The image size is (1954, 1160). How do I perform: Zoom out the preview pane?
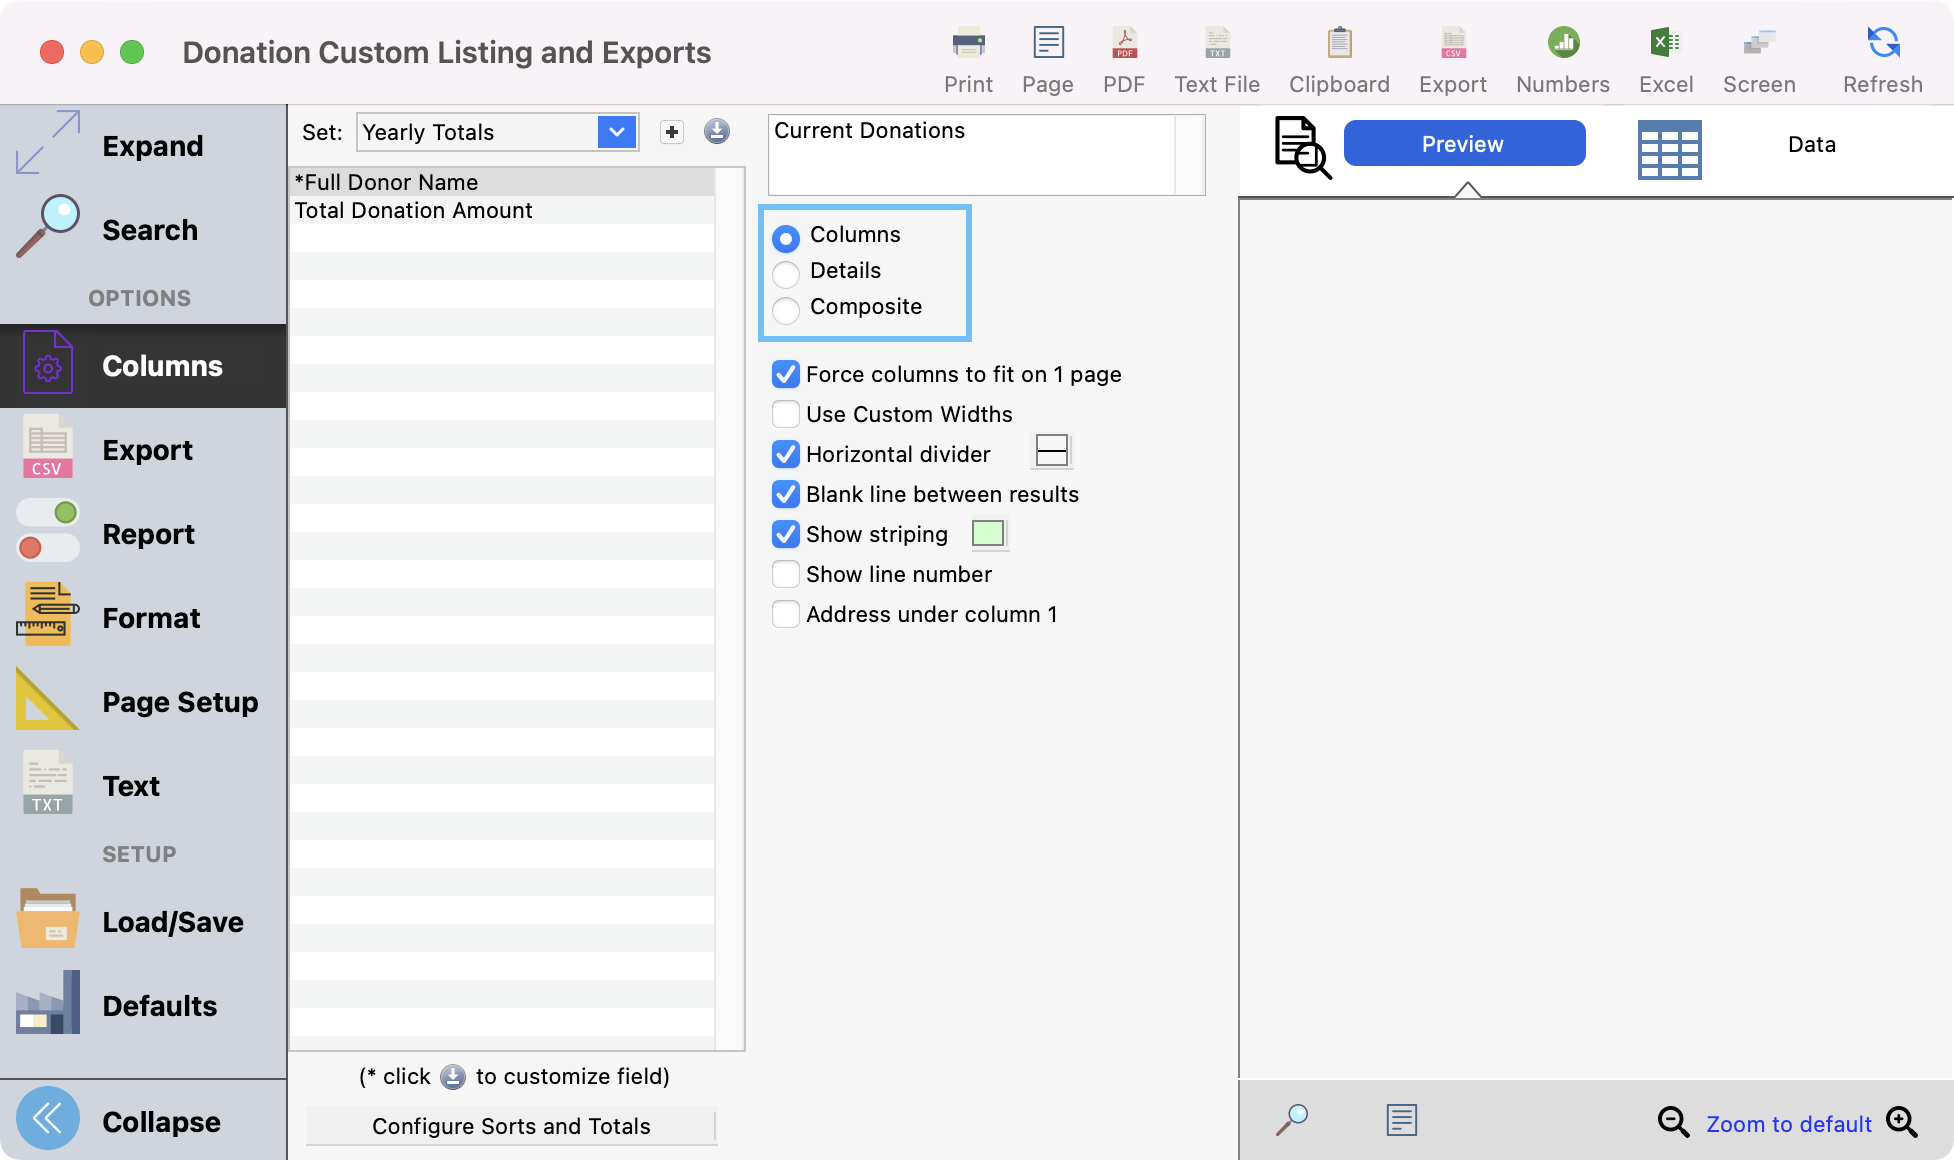pos(1673,1122)
